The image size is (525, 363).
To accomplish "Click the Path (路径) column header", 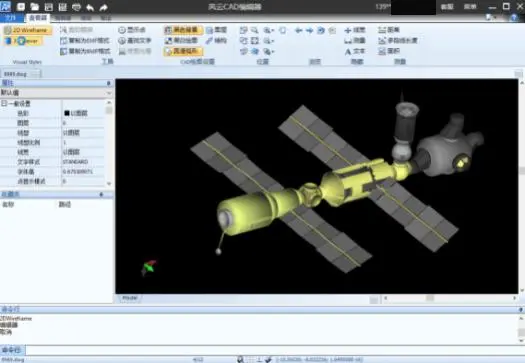I will tap(65, 204).
